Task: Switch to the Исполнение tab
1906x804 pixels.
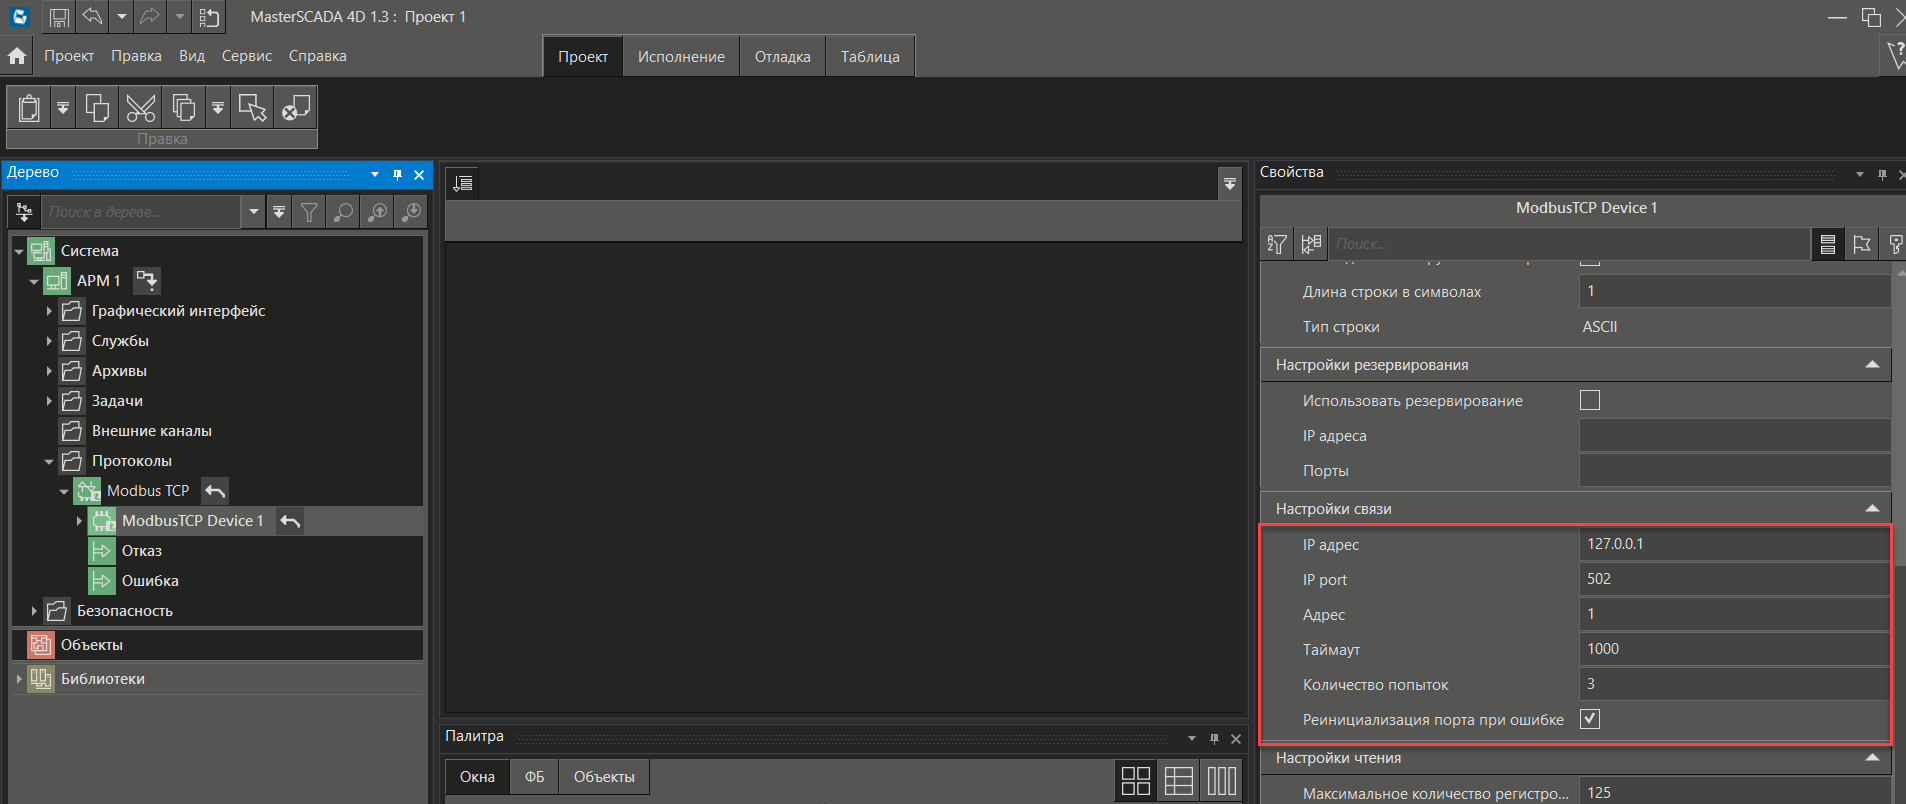Action: [681, 57]
